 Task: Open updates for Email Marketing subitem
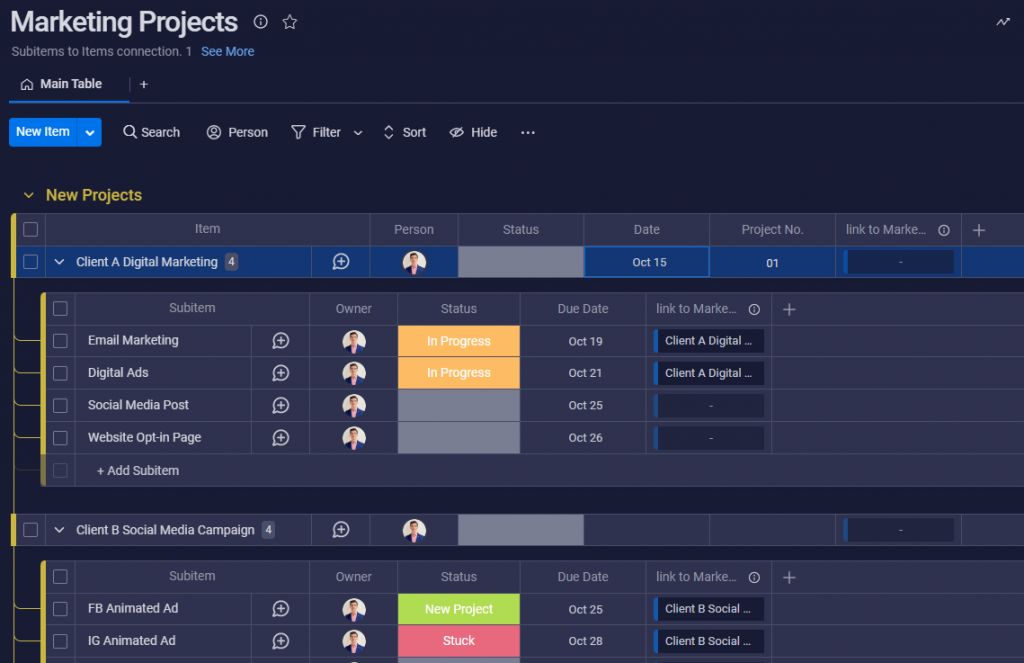[x=281, y=341]
